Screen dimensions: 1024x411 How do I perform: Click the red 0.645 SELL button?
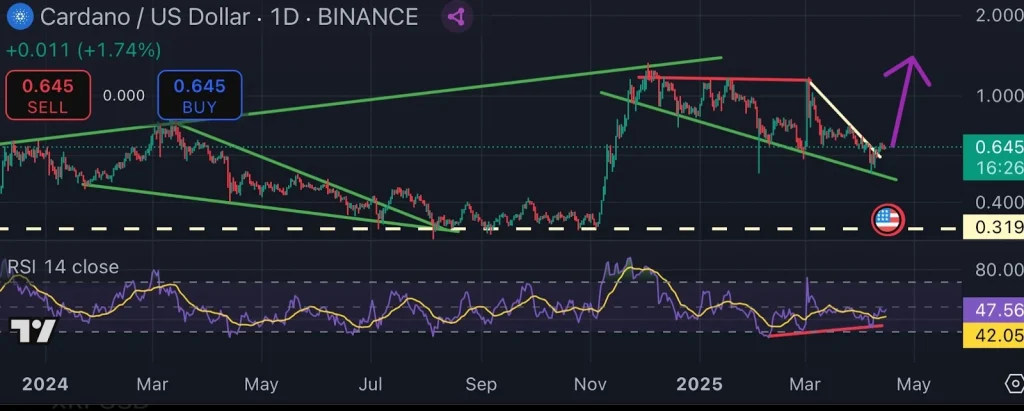pyautogui.click(x=48, y=95)
